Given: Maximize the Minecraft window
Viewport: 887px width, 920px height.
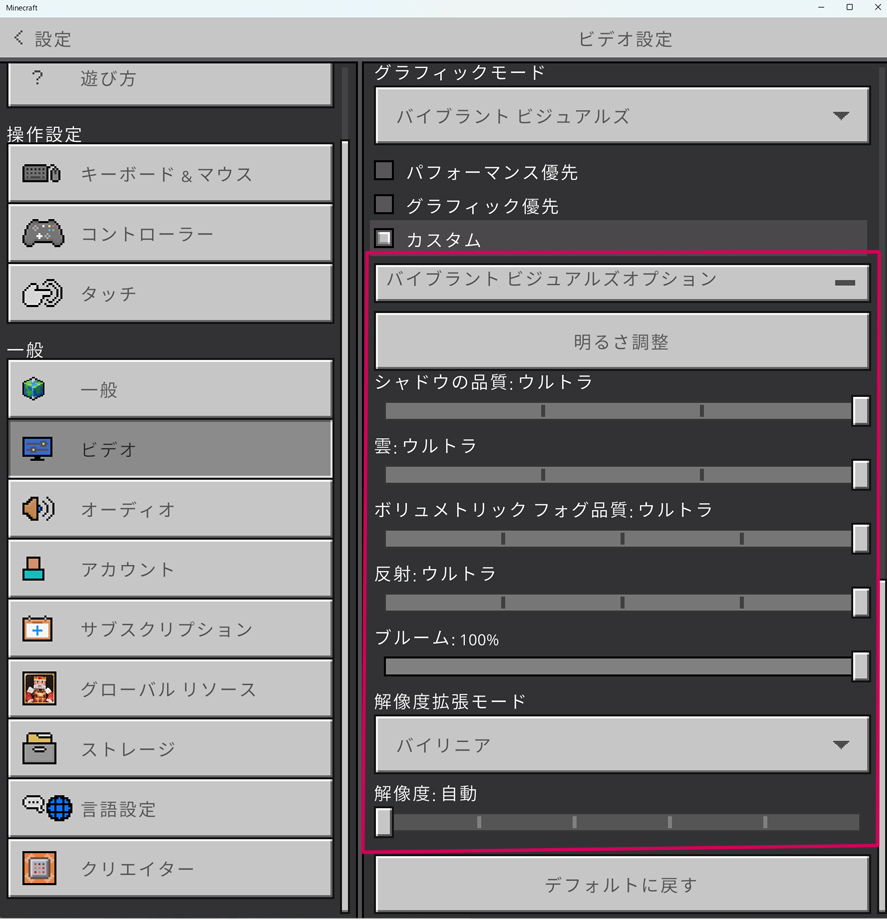Looking at the screenshot, I should tap(849, 7).
